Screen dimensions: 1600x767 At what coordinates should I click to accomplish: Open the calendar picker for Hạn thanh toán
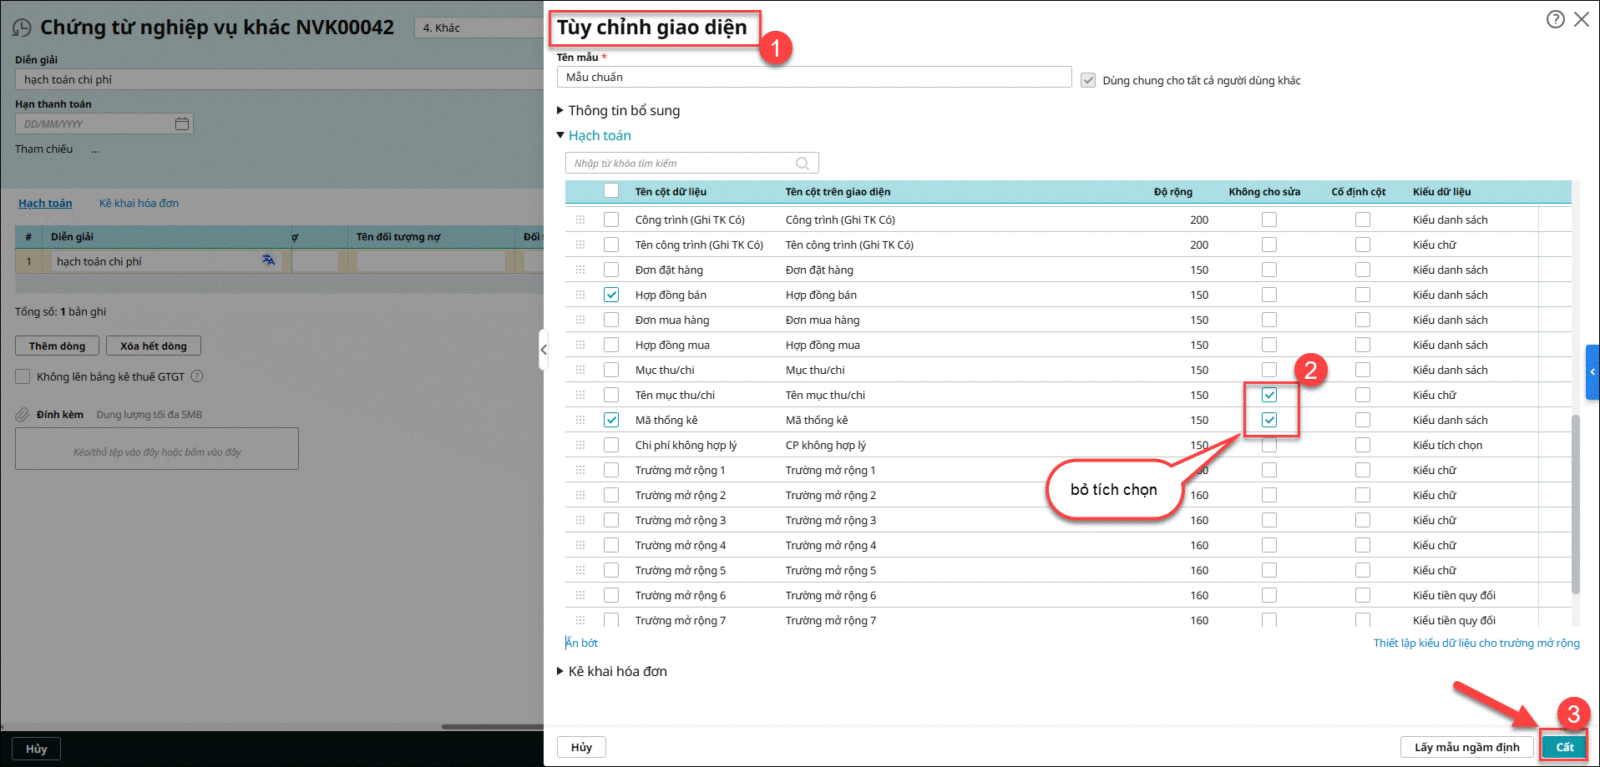coord(182,124)
